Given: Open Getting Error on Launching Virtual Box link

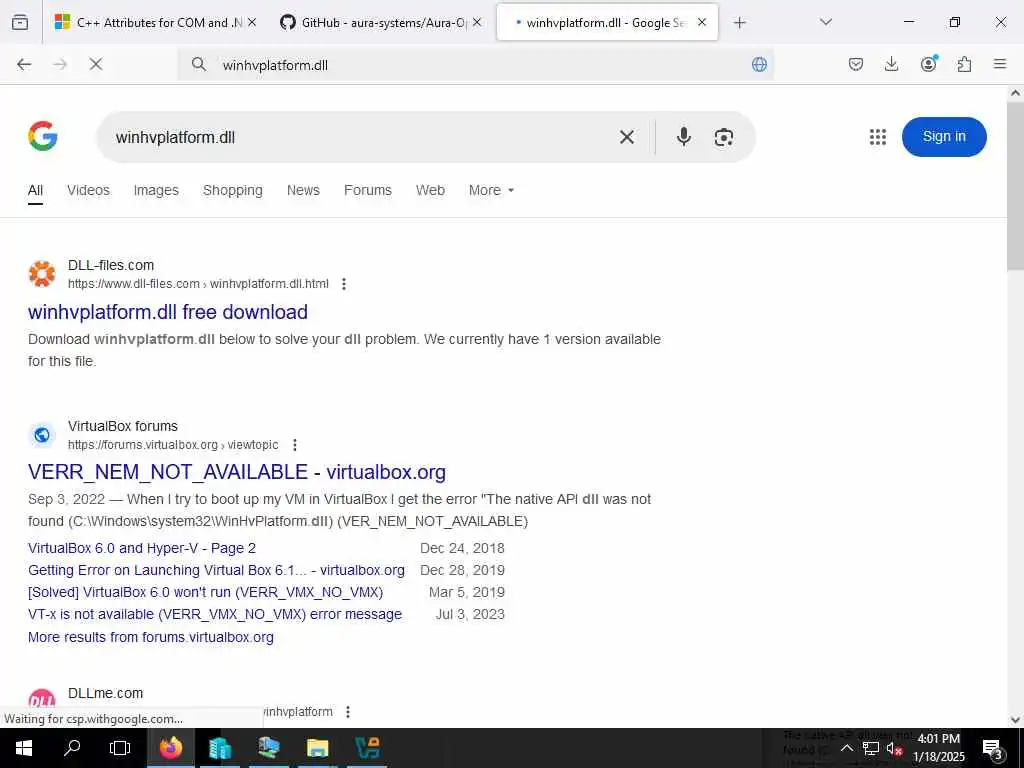Looking at the screenshot, I should click(x=216, y=571).
